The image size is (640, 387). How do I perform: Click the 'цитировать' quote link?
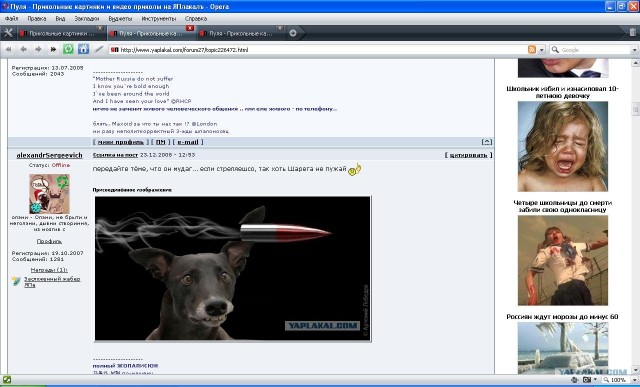tap(468, 155)
